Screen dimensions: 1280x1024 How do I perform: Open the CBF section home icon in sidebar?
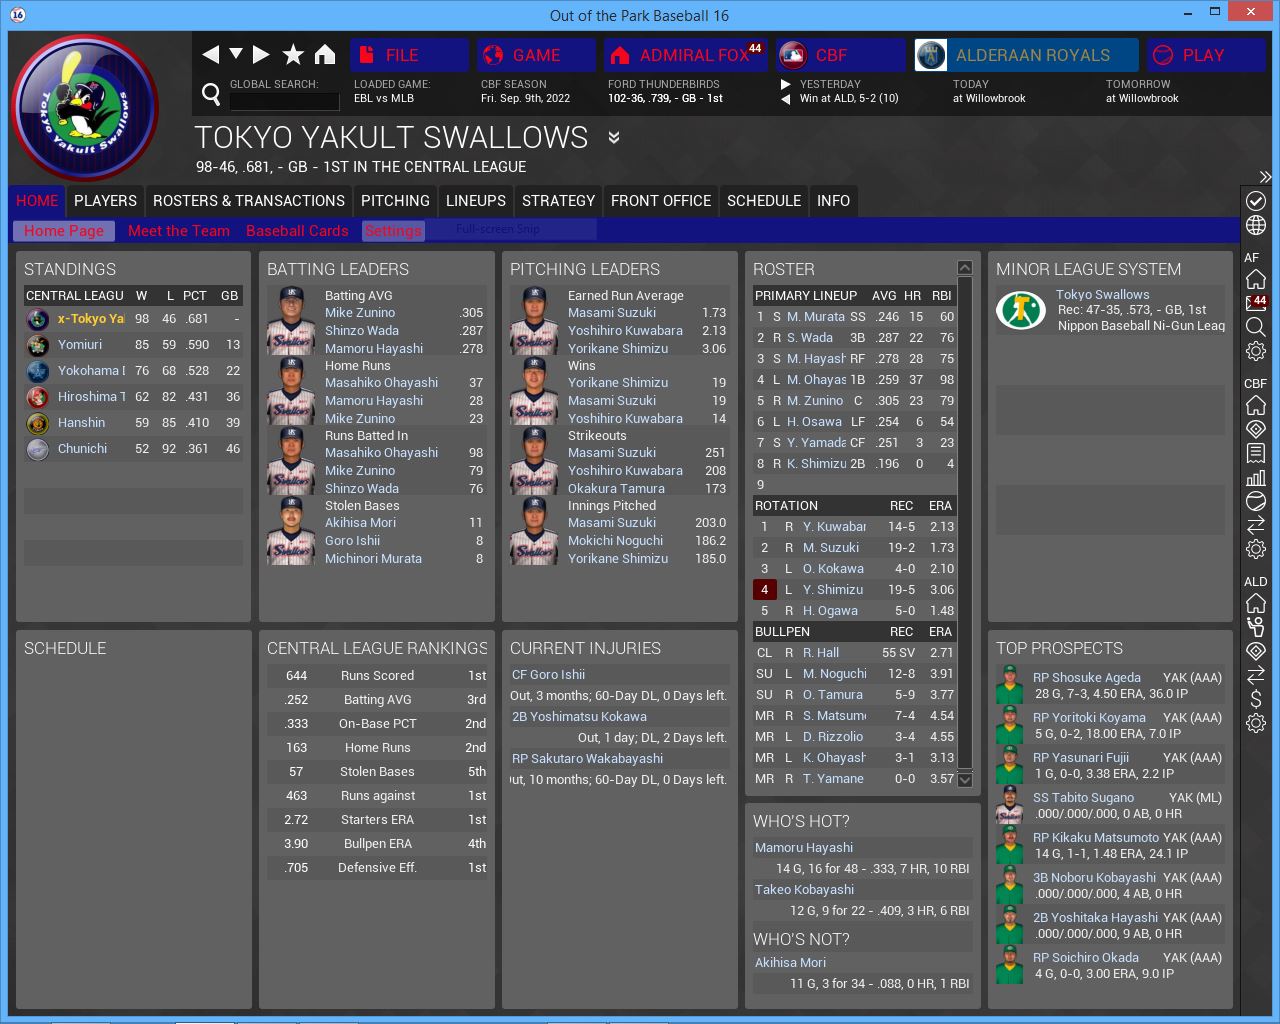coord(1256,405)
